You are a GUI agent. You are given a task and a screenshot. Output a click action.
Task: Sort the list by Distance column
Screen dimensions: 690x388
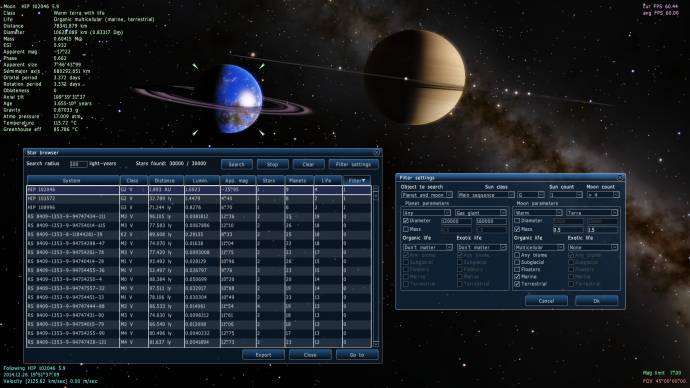click(165, 180)
